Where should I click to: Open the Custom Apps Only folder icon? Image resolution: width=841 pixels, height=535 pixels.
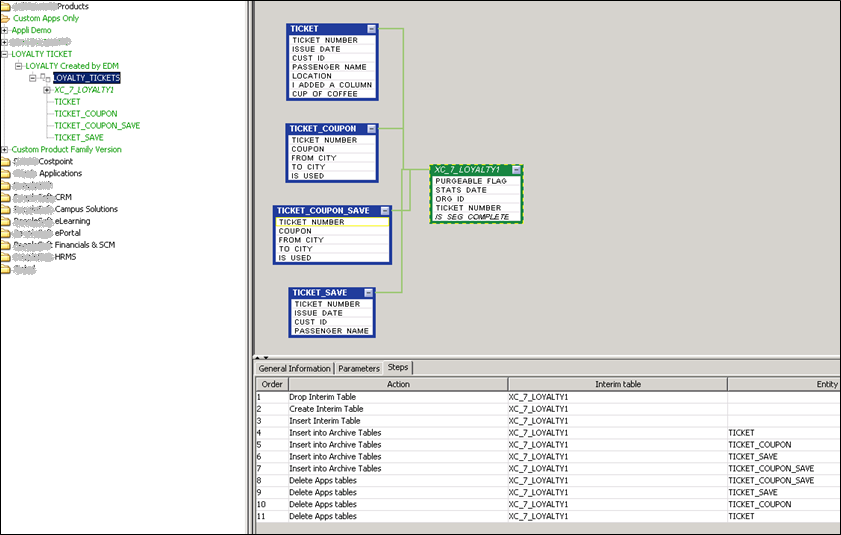coord(6,18)
